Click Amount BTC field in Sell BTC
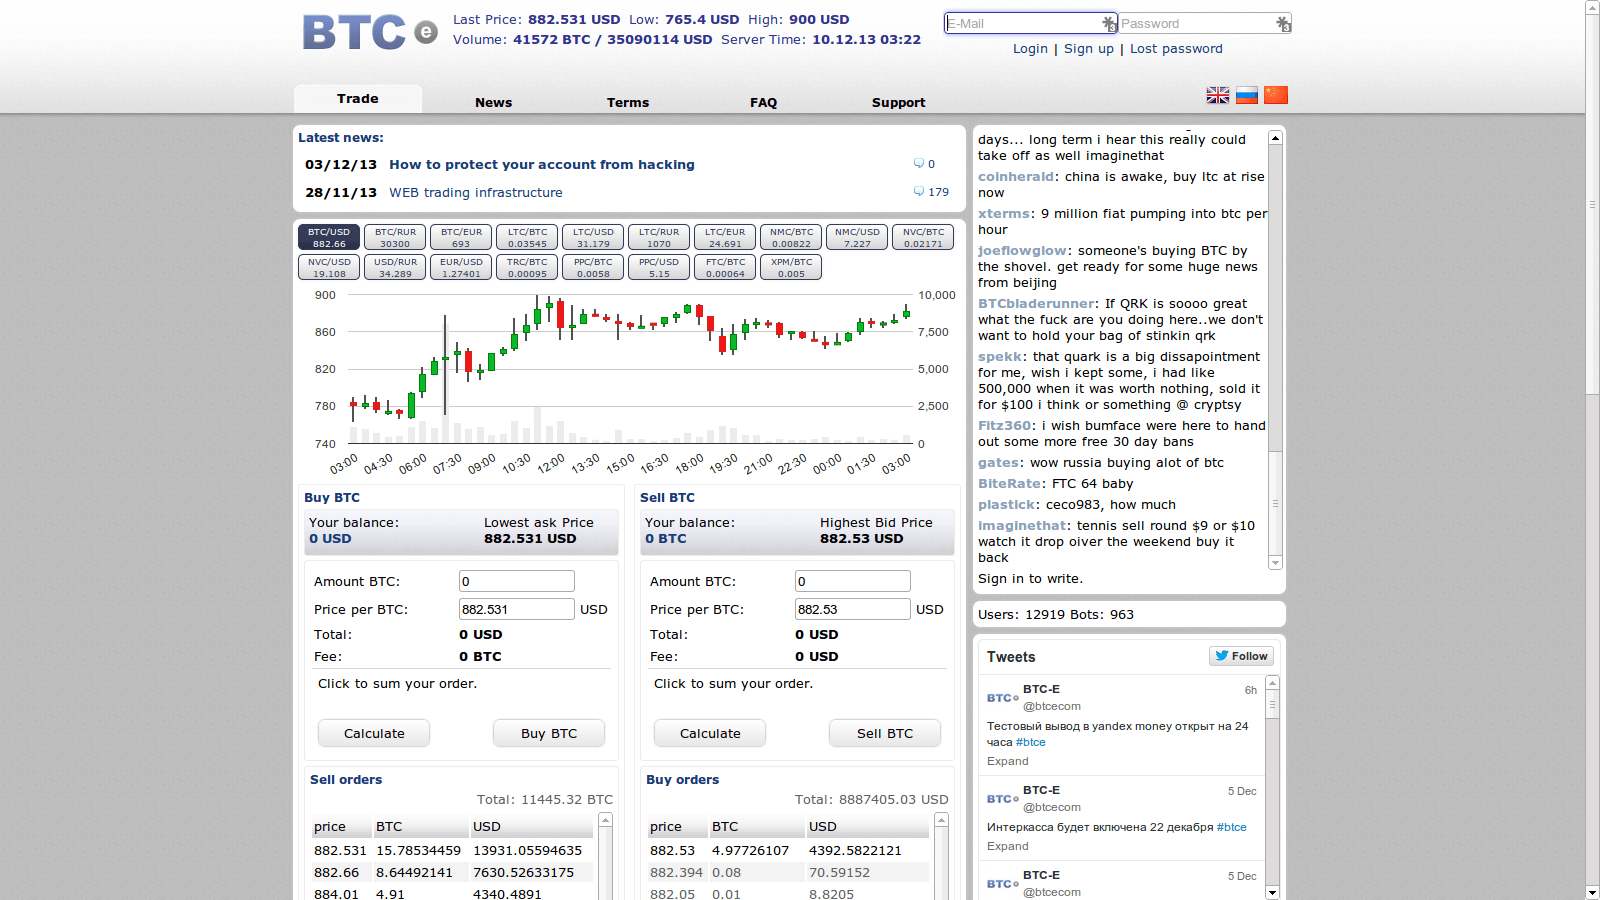This screenshot has width=1600, height=900. 853,581
